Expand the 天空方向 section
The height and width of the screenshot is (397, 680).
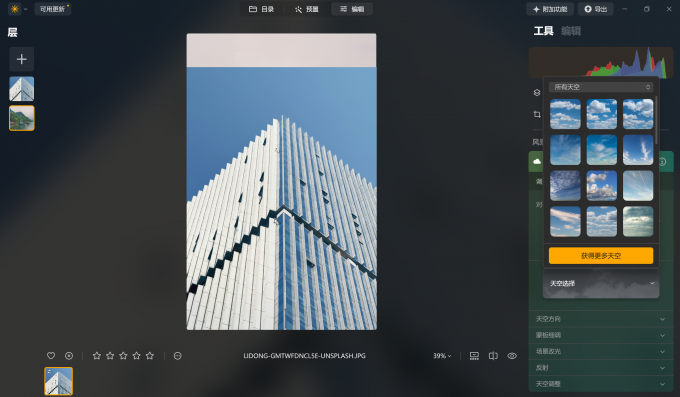601,319
